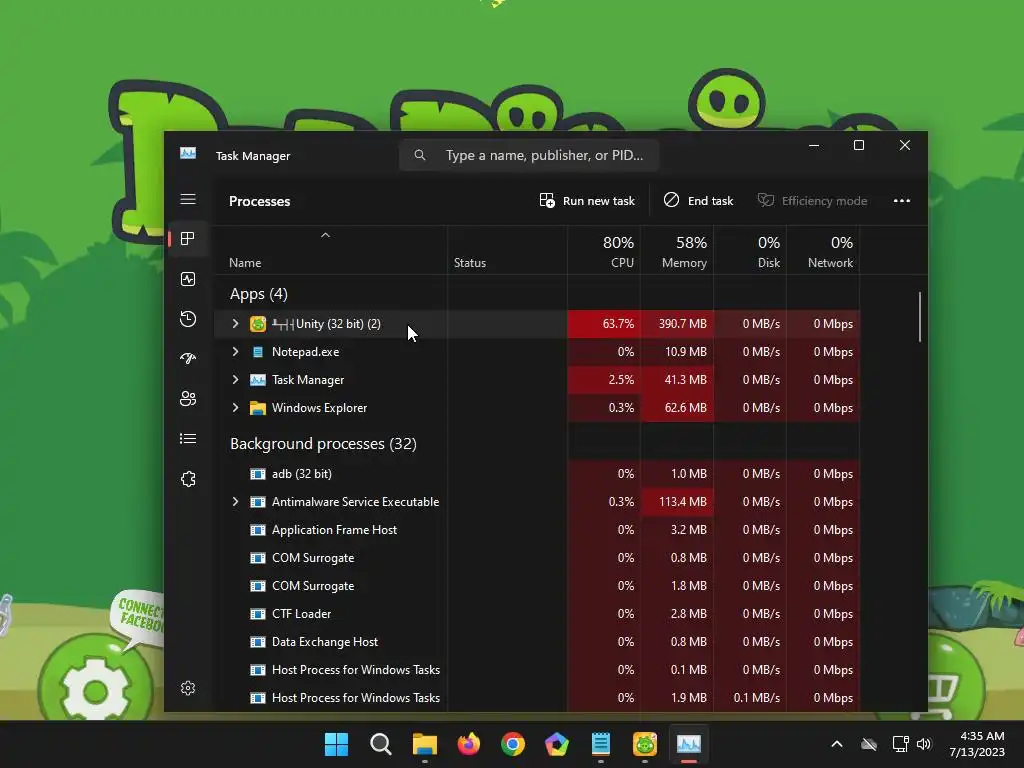Click the 63.7% CPU cell for Unity
The height and width of the screenshot is (768, 1024).
coord(604,324)
